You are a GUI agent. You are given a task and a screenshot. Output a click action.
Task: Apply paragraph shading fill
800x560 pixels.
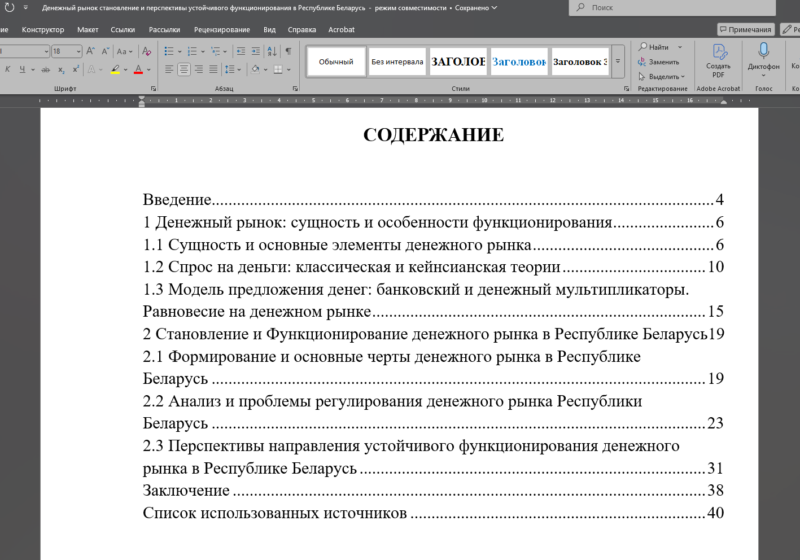click(256, 69)
